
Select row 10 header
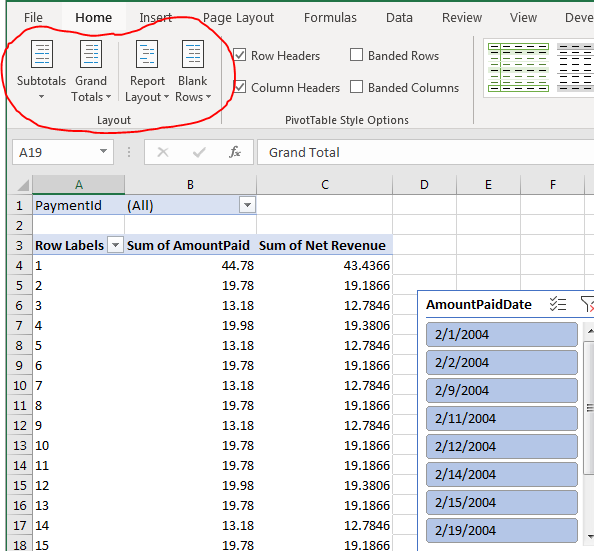click(x=20, y=385)
